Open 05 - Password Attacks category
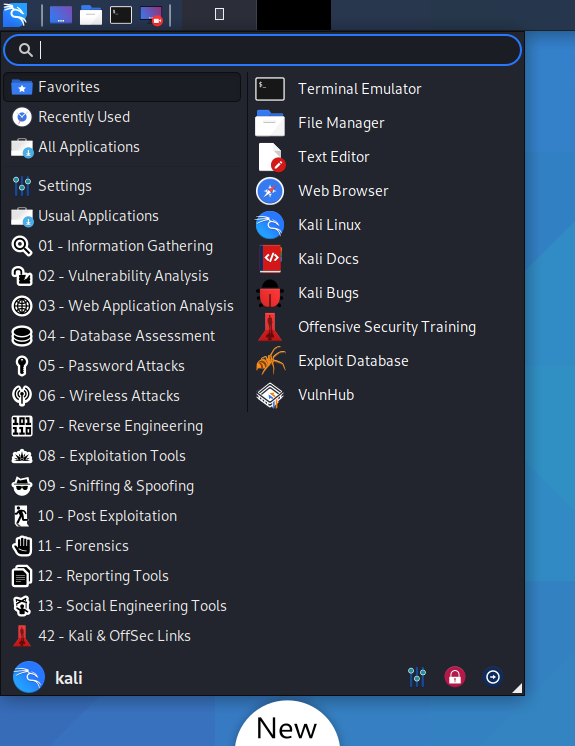This screenshot has width=575, height=746. coord(122,366)
